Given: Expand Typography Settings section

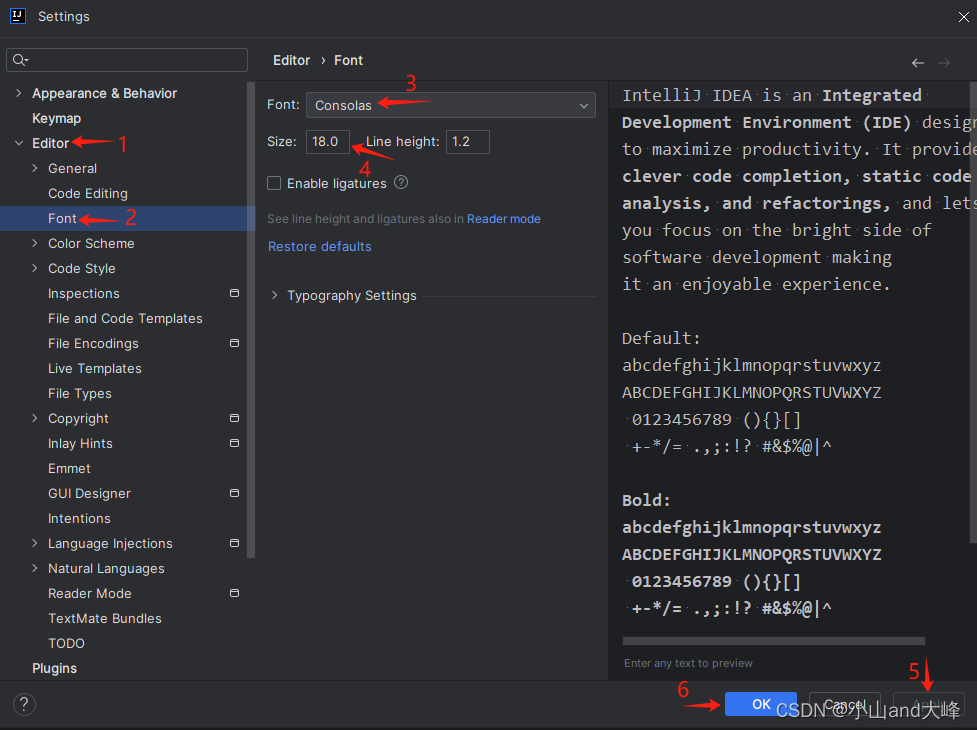Looking at the screenshot, I should 274,295.
